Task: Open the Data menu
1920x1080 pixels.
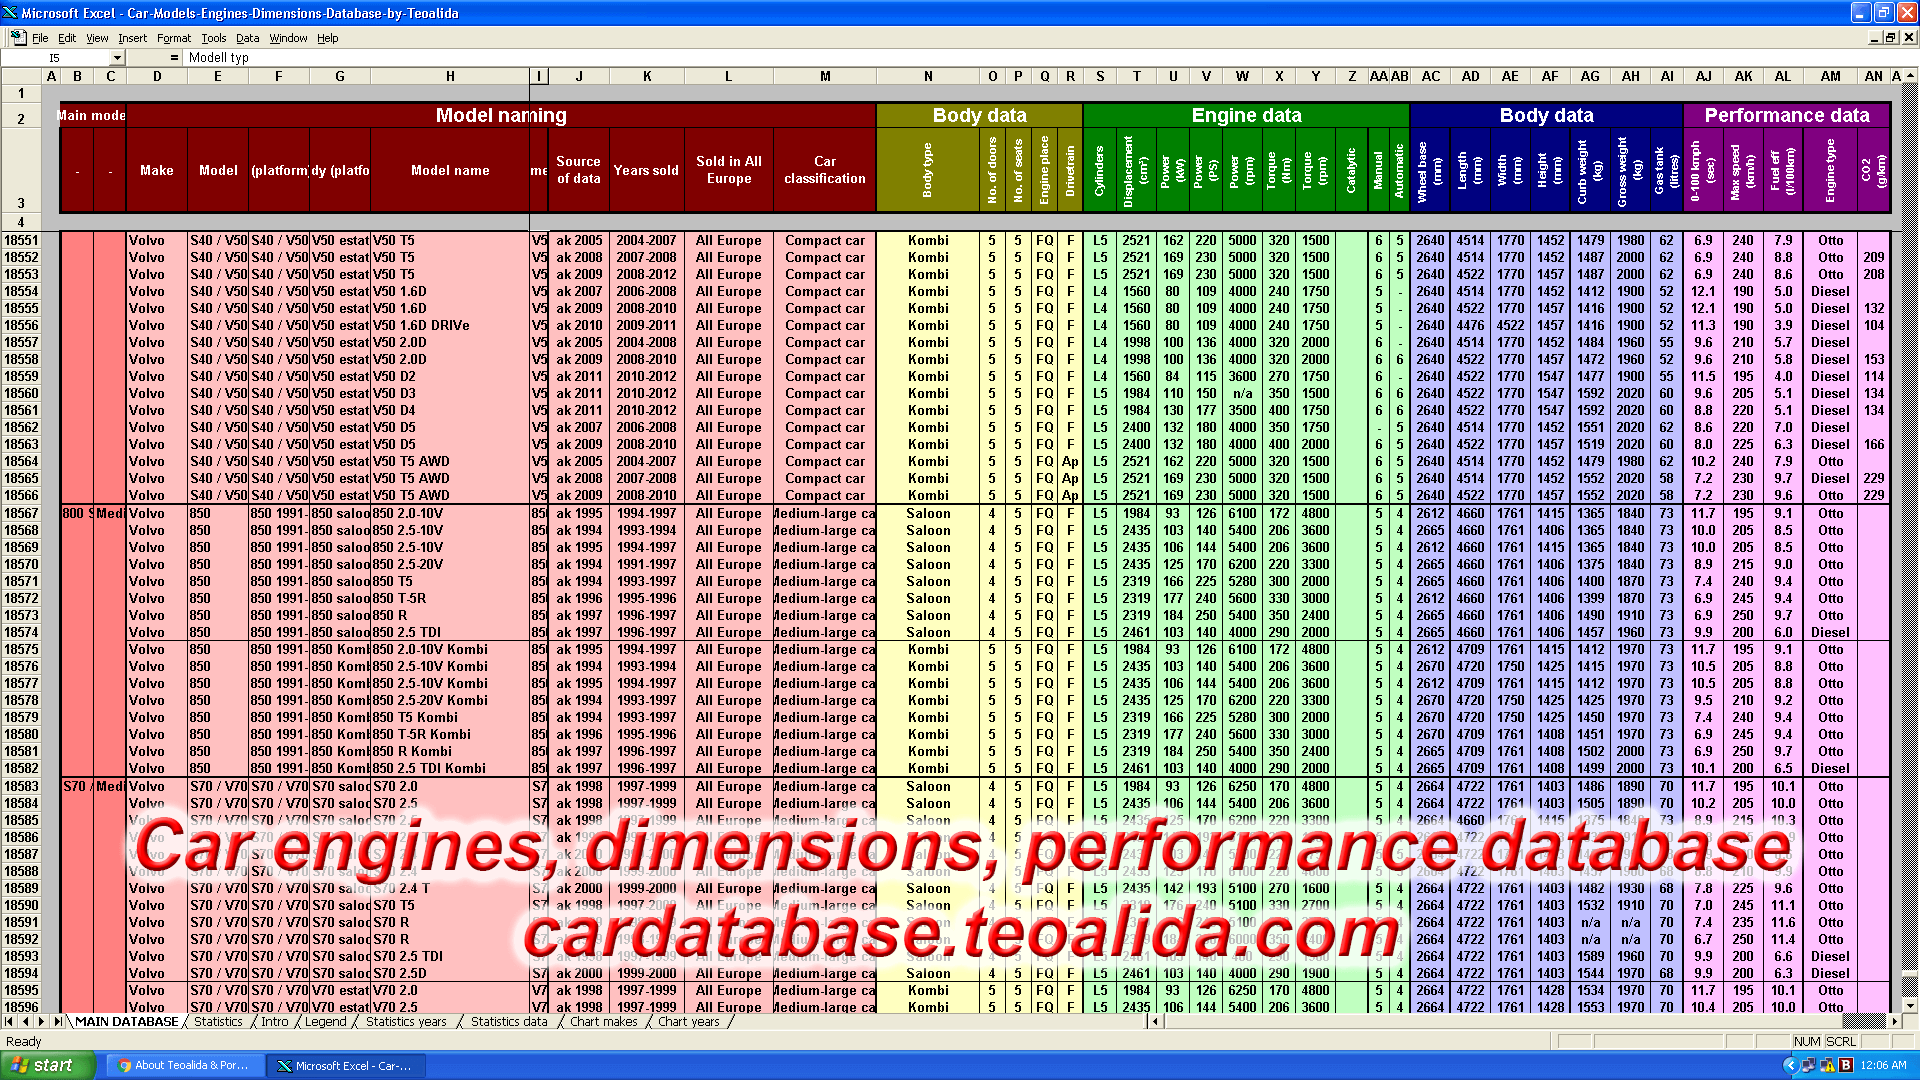Action: (248, 38)
